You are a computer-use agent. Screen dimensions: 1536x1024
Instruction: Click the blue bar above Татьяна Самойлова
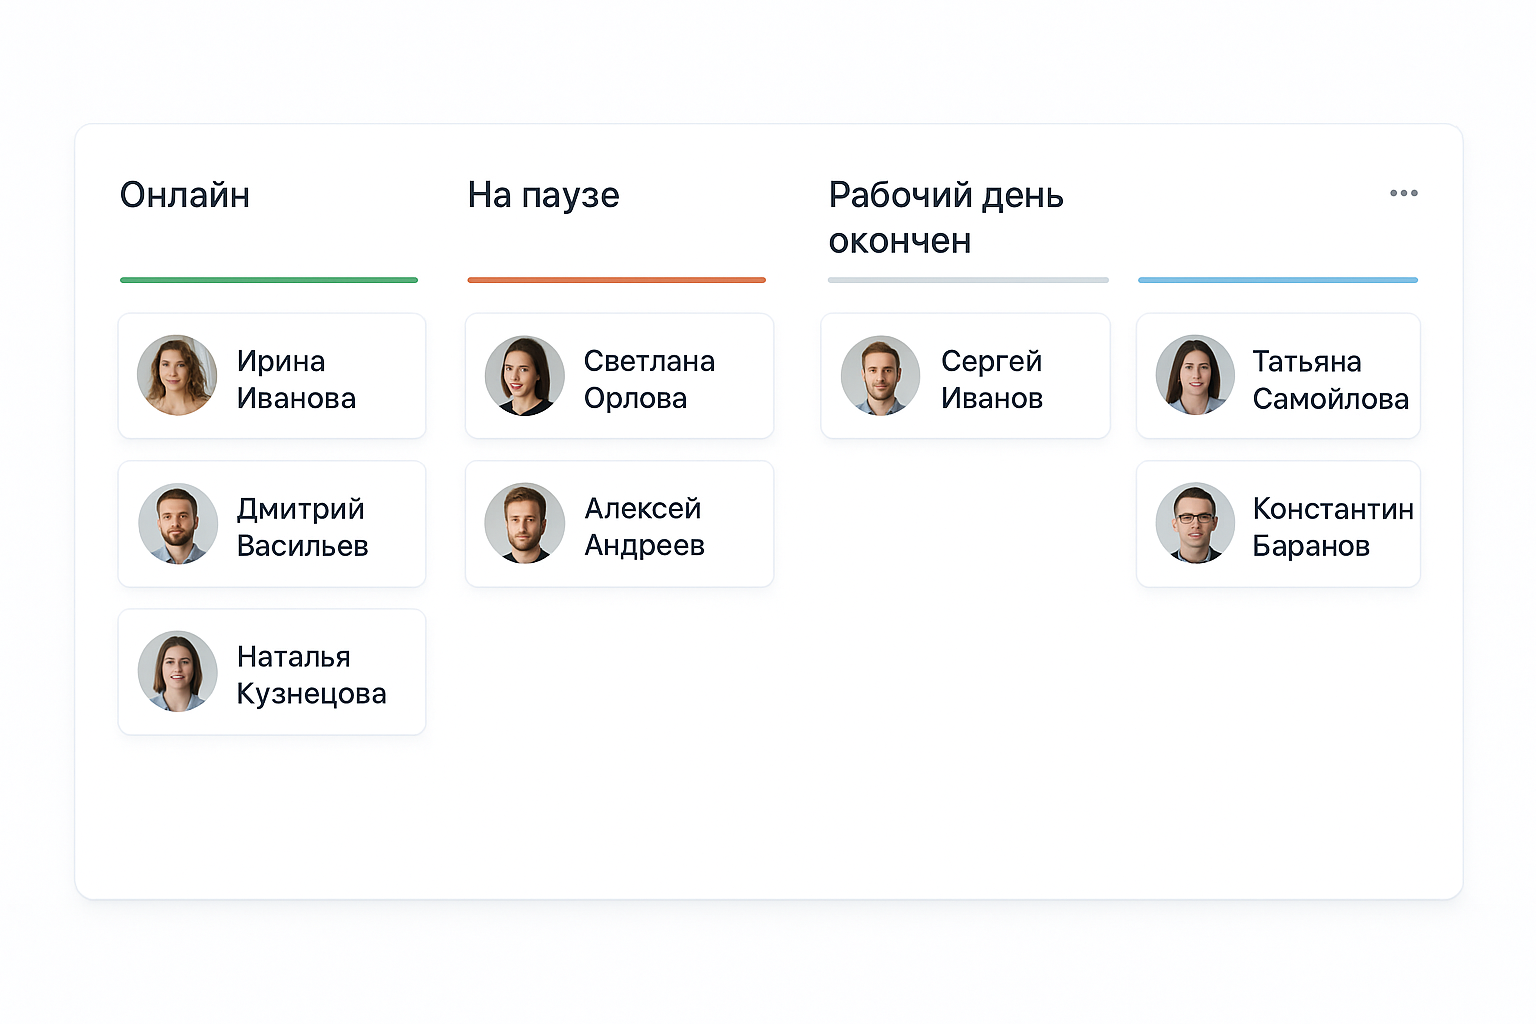point(1277,280)
